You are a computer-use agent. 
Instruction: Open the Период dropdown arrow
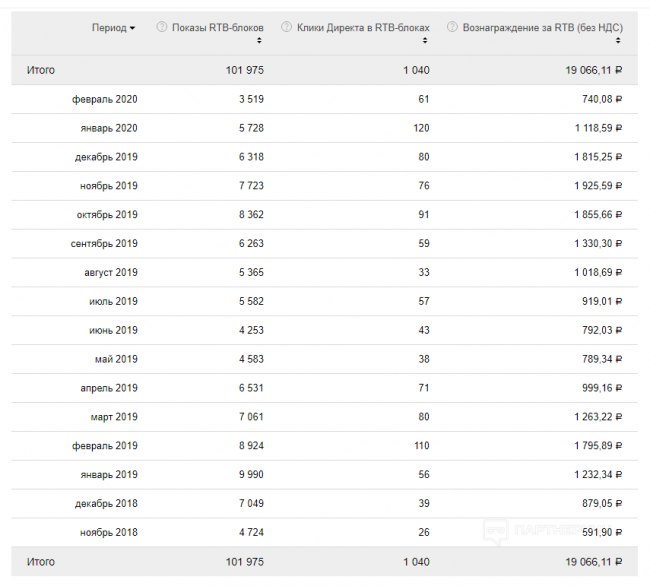133,28
